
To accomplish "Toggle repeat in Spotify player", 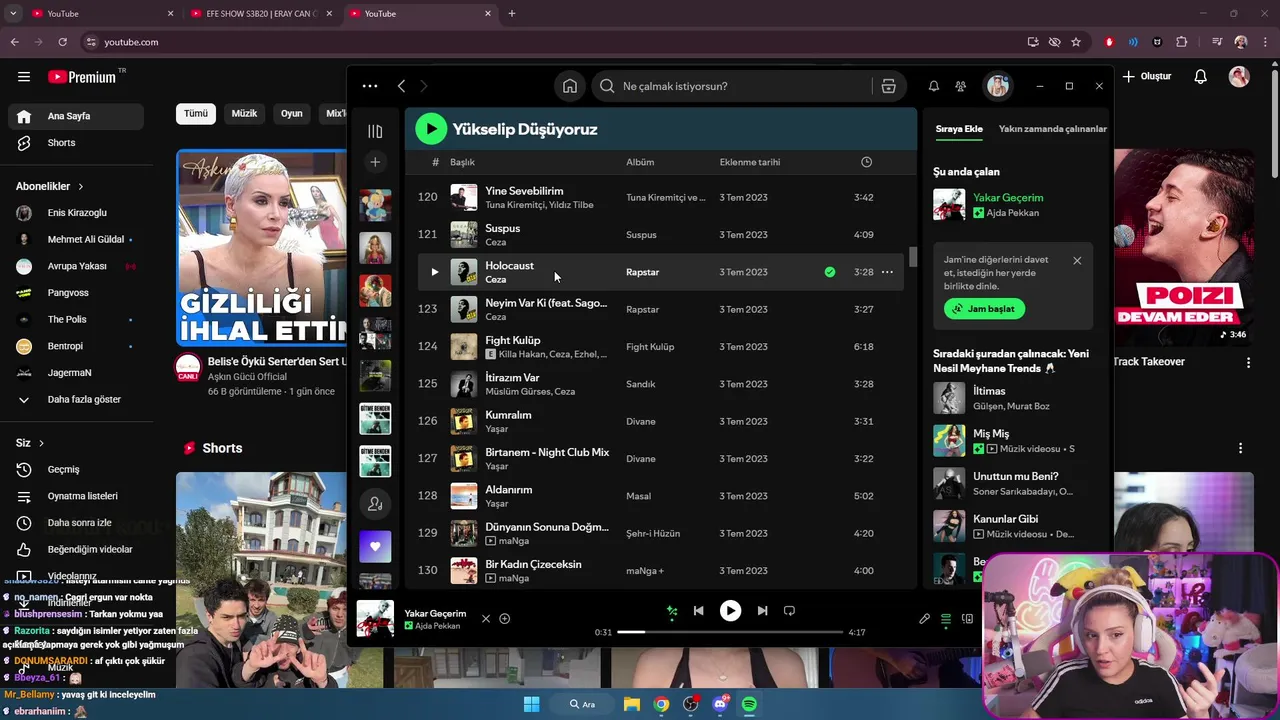I will [789, 611].
